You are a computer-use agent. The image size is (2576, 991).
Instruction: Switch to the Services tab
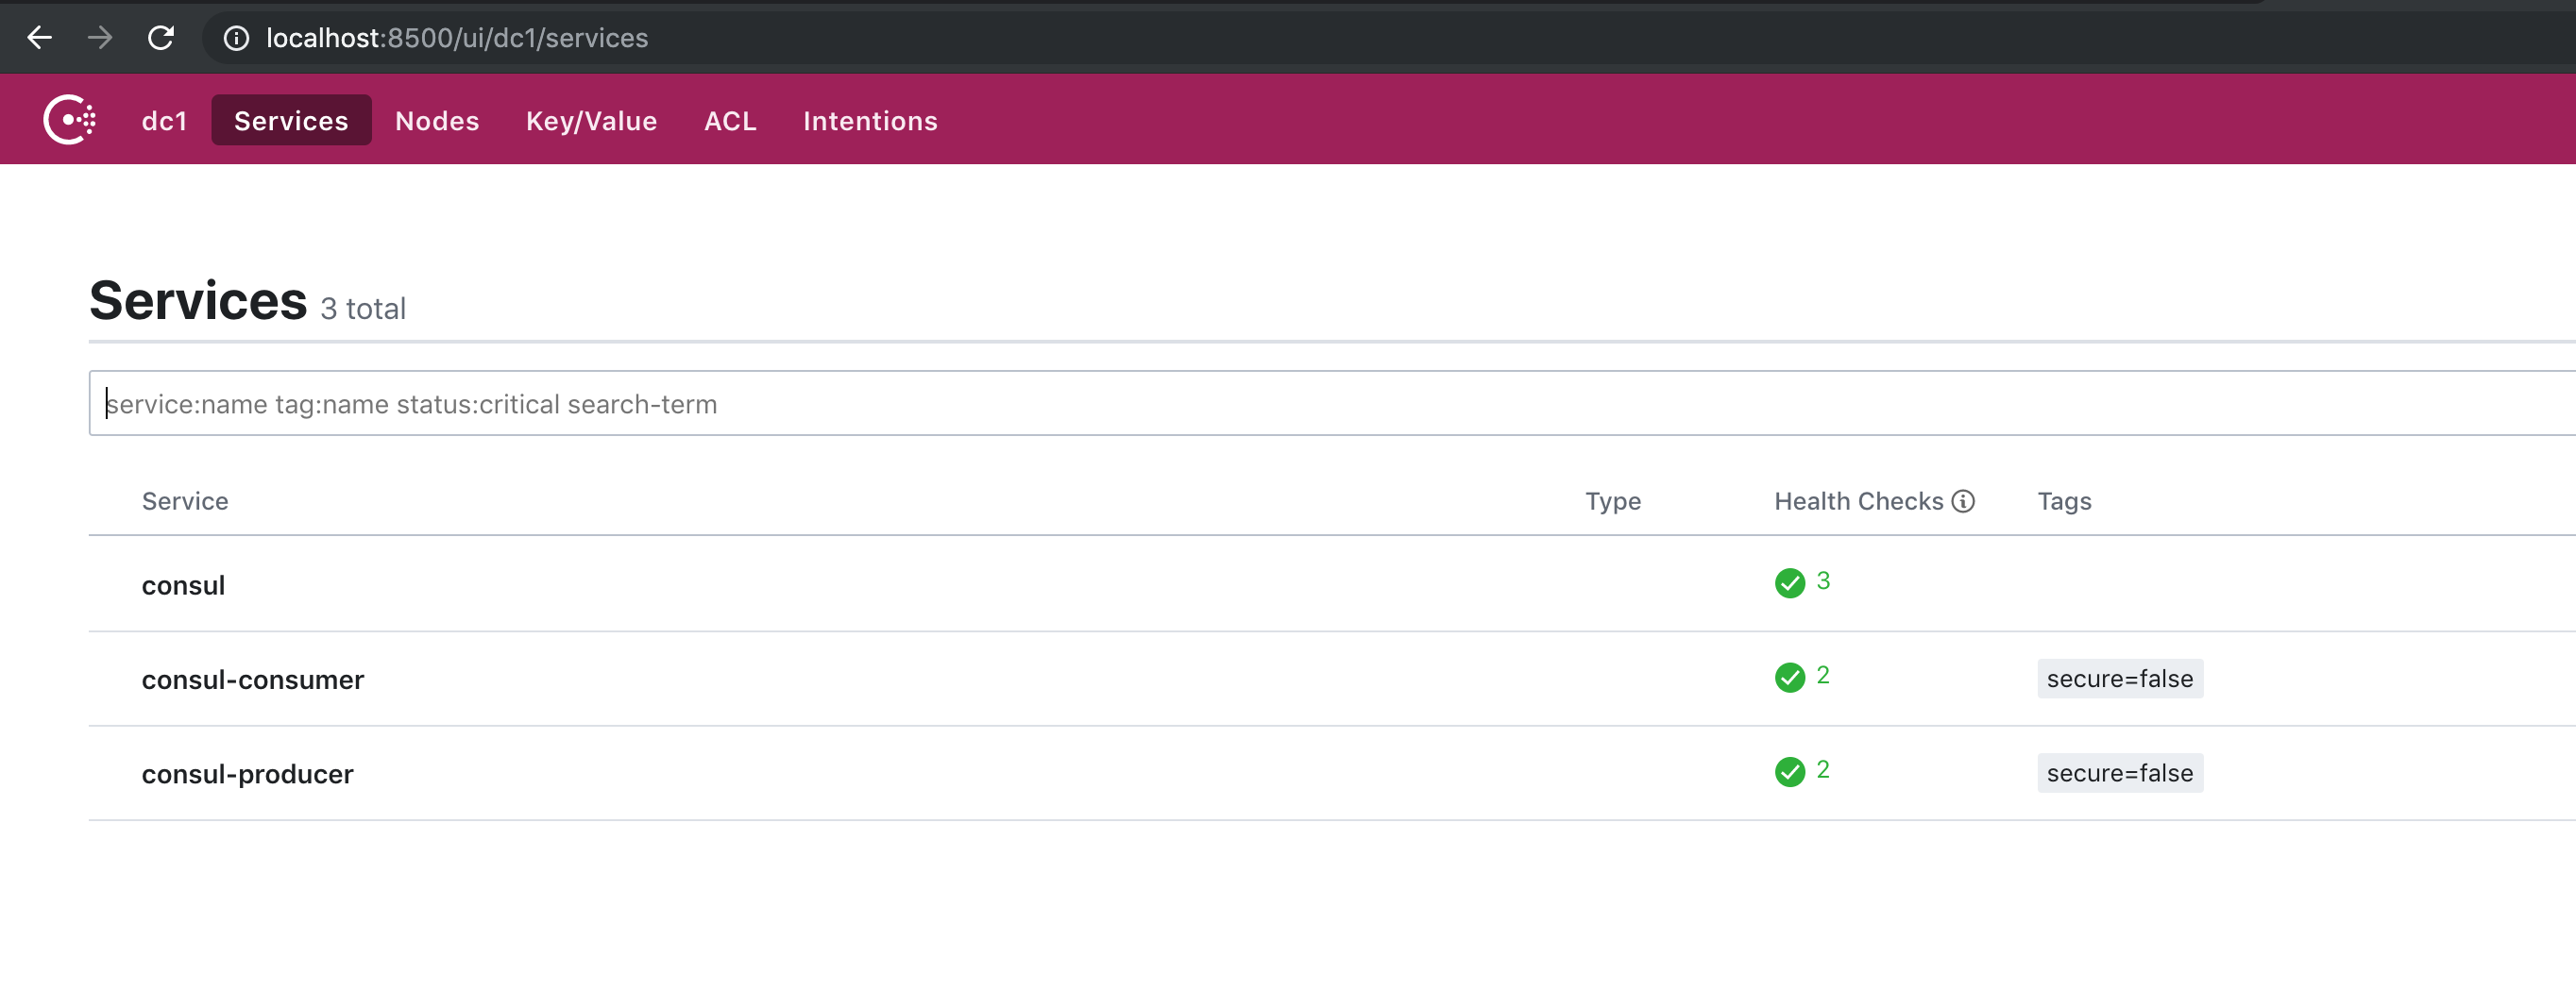point(291,120)
